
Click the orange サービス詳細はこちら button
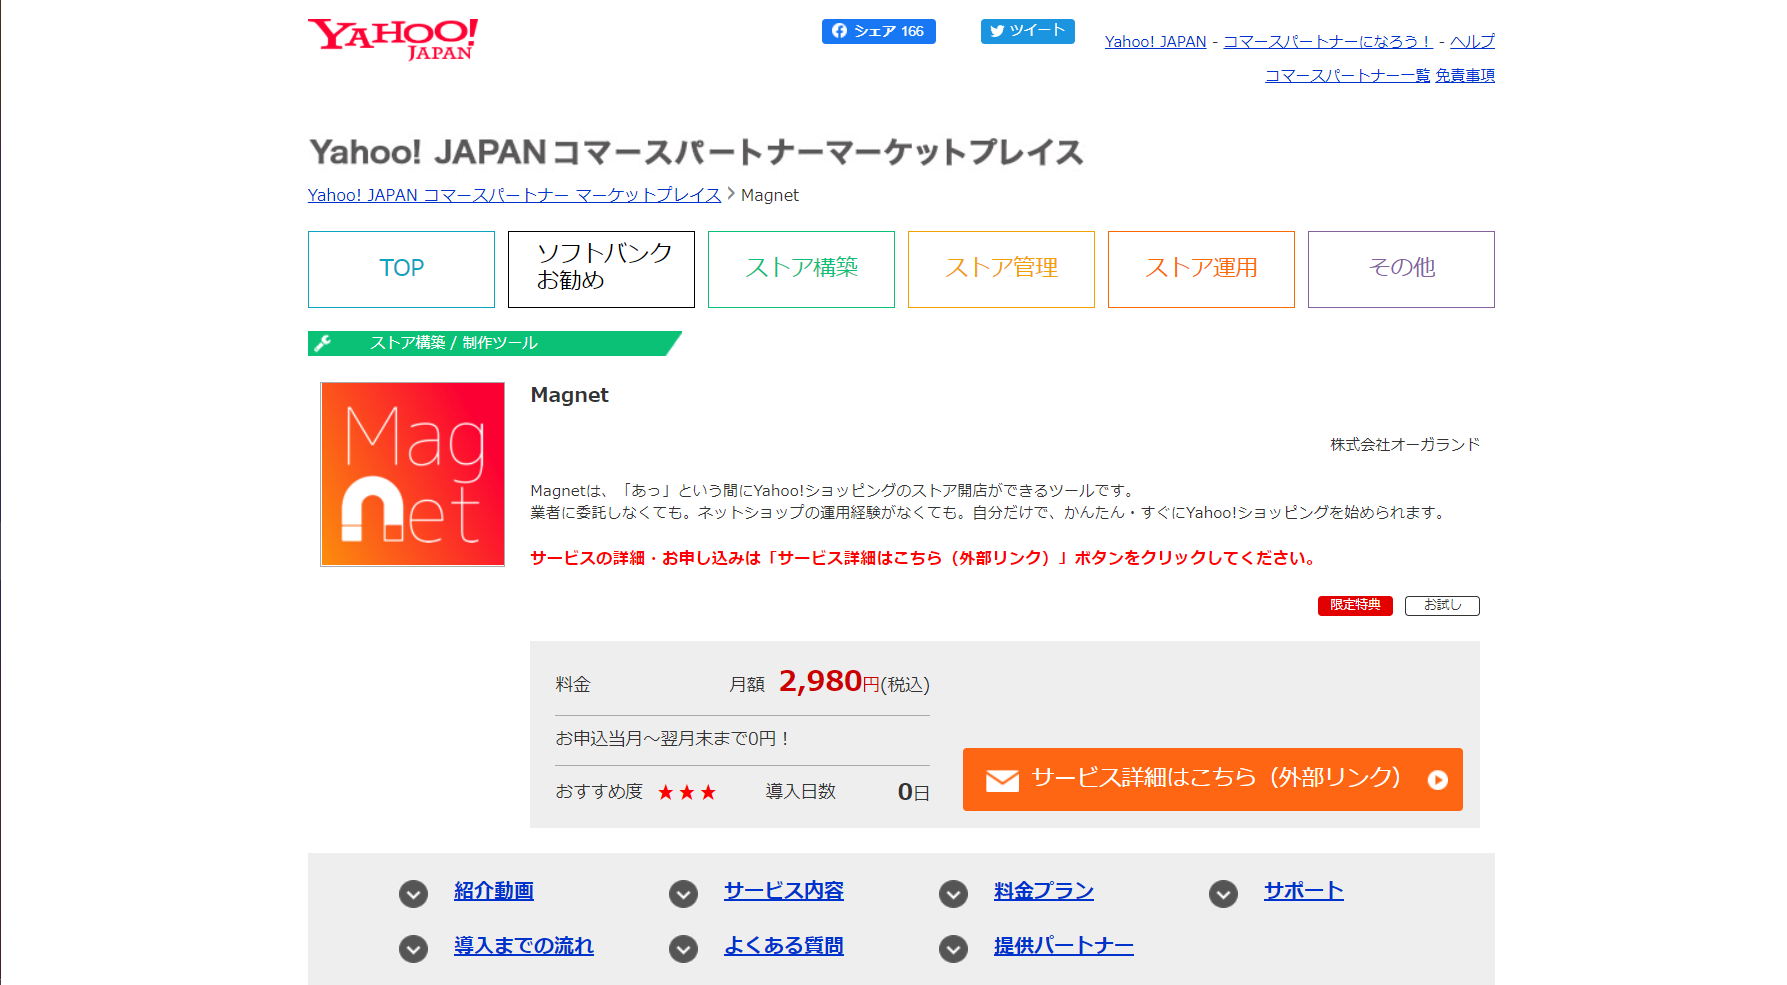(x=1212, y=779)
